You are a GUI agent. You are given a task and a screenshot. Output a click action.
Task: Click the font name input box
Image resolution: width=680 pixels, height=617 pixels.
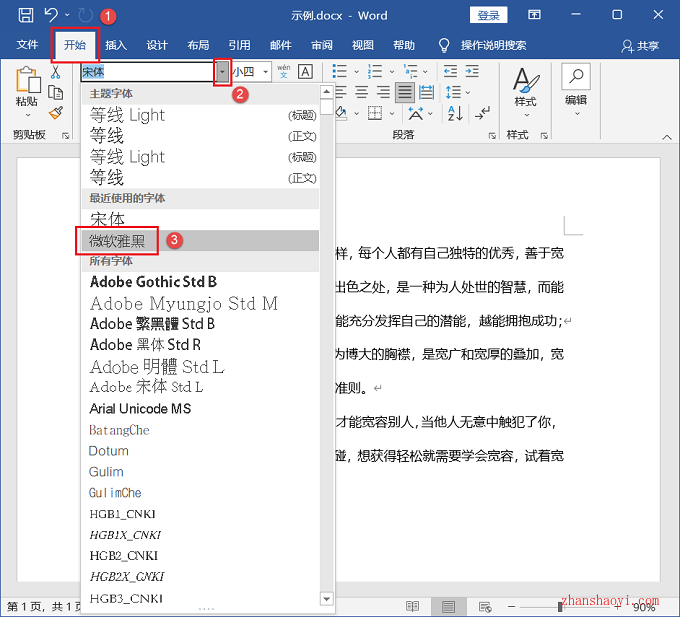point(148,72)
